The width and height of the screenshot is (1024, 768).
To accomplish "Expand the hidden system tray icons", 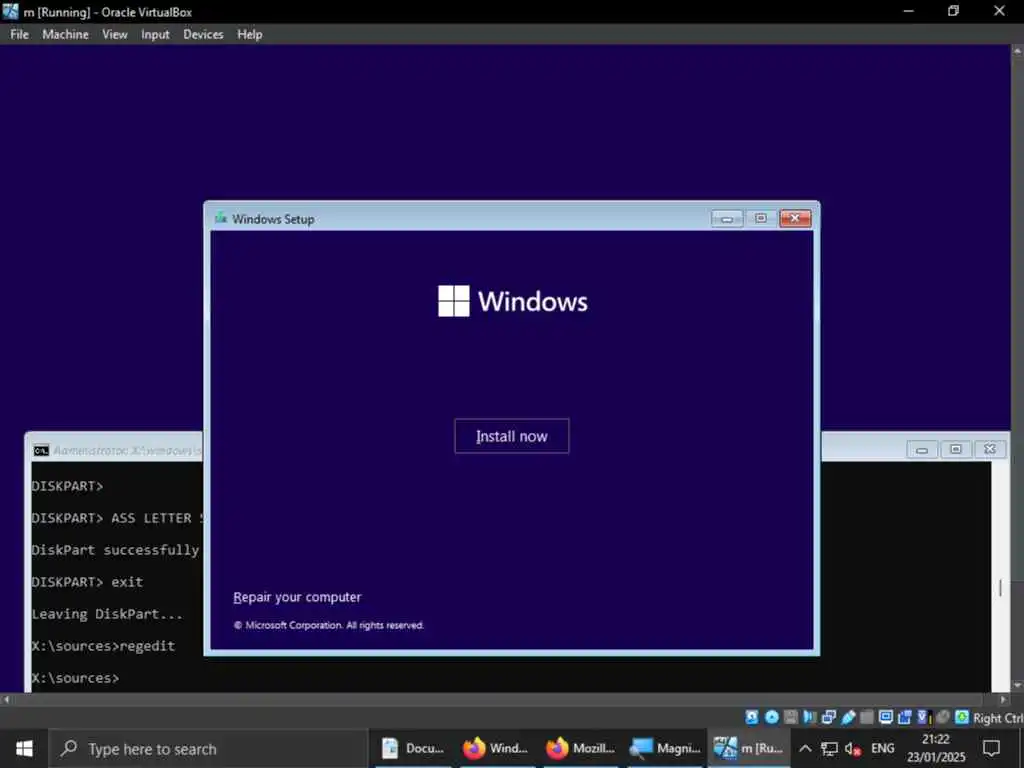I will coord(805,749).
